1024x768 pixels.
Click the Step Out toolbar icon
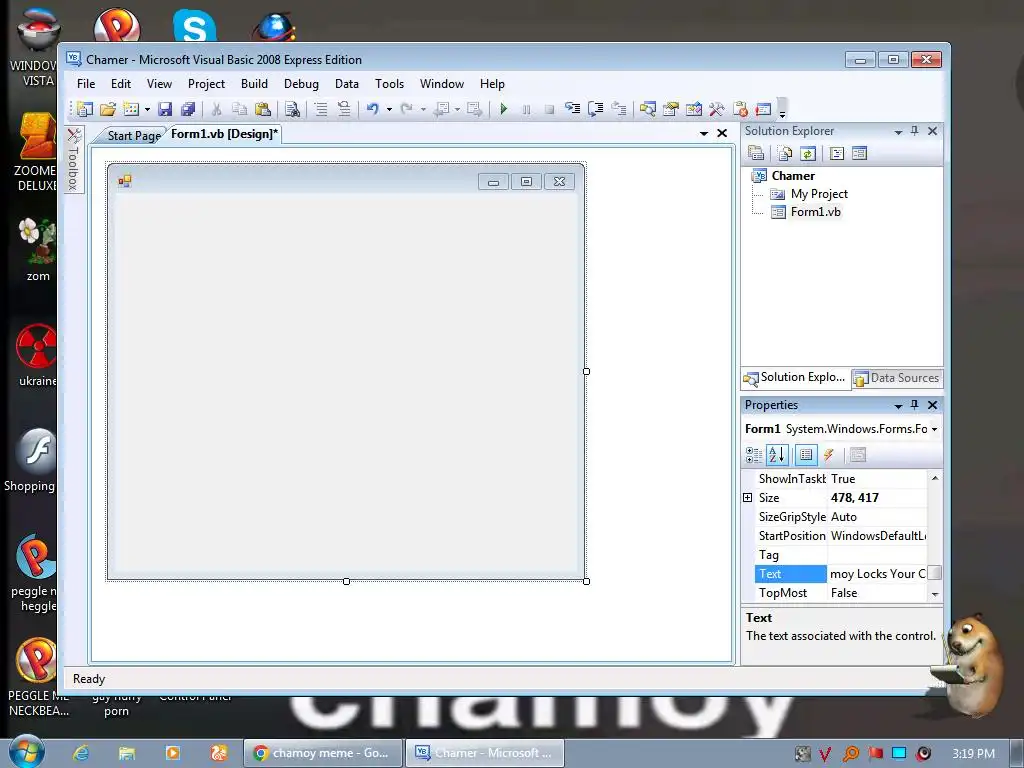point(618,109)
